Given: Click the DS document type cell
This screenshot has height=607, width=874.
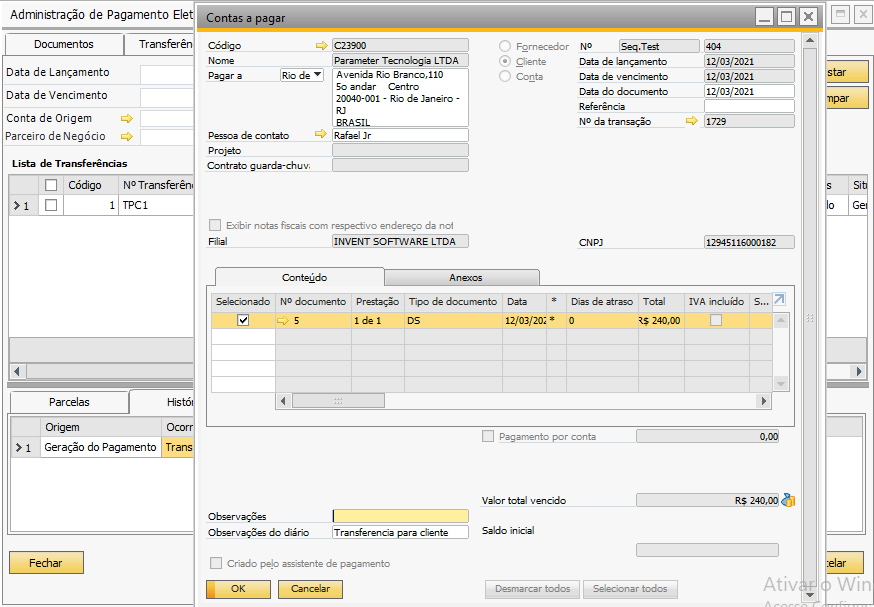Looking at the screenshot, I should pos(453,321).
